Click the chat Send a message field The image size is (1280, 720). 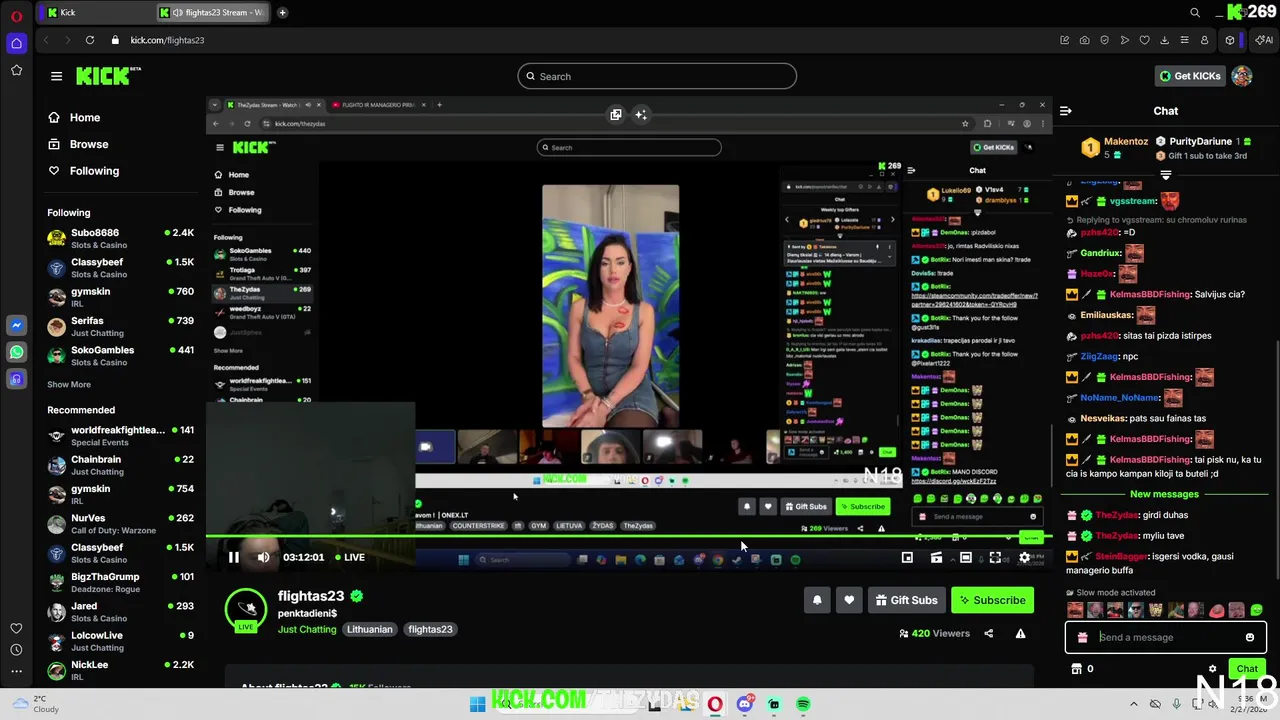tap(1166, 637)
